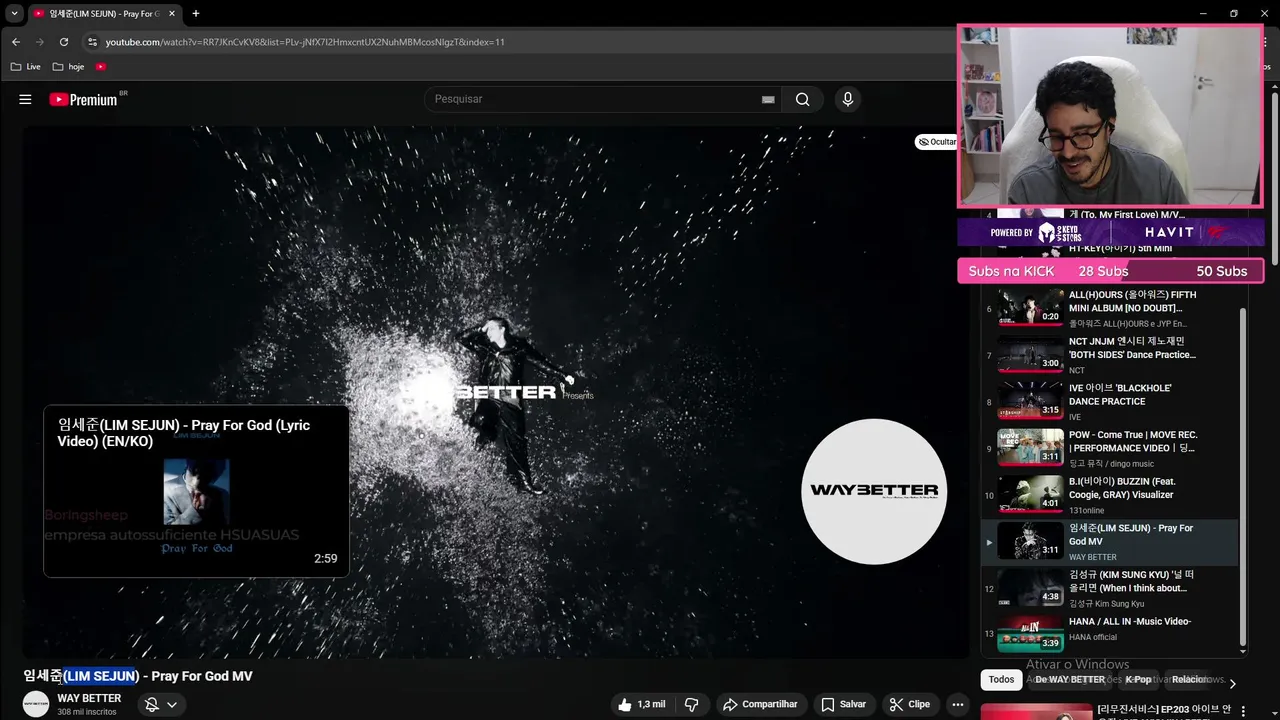Open the YouTube hamburger guide menu
Image resolution: width=1280 pixels, height=720 pixels.
(x=25, y=99)
